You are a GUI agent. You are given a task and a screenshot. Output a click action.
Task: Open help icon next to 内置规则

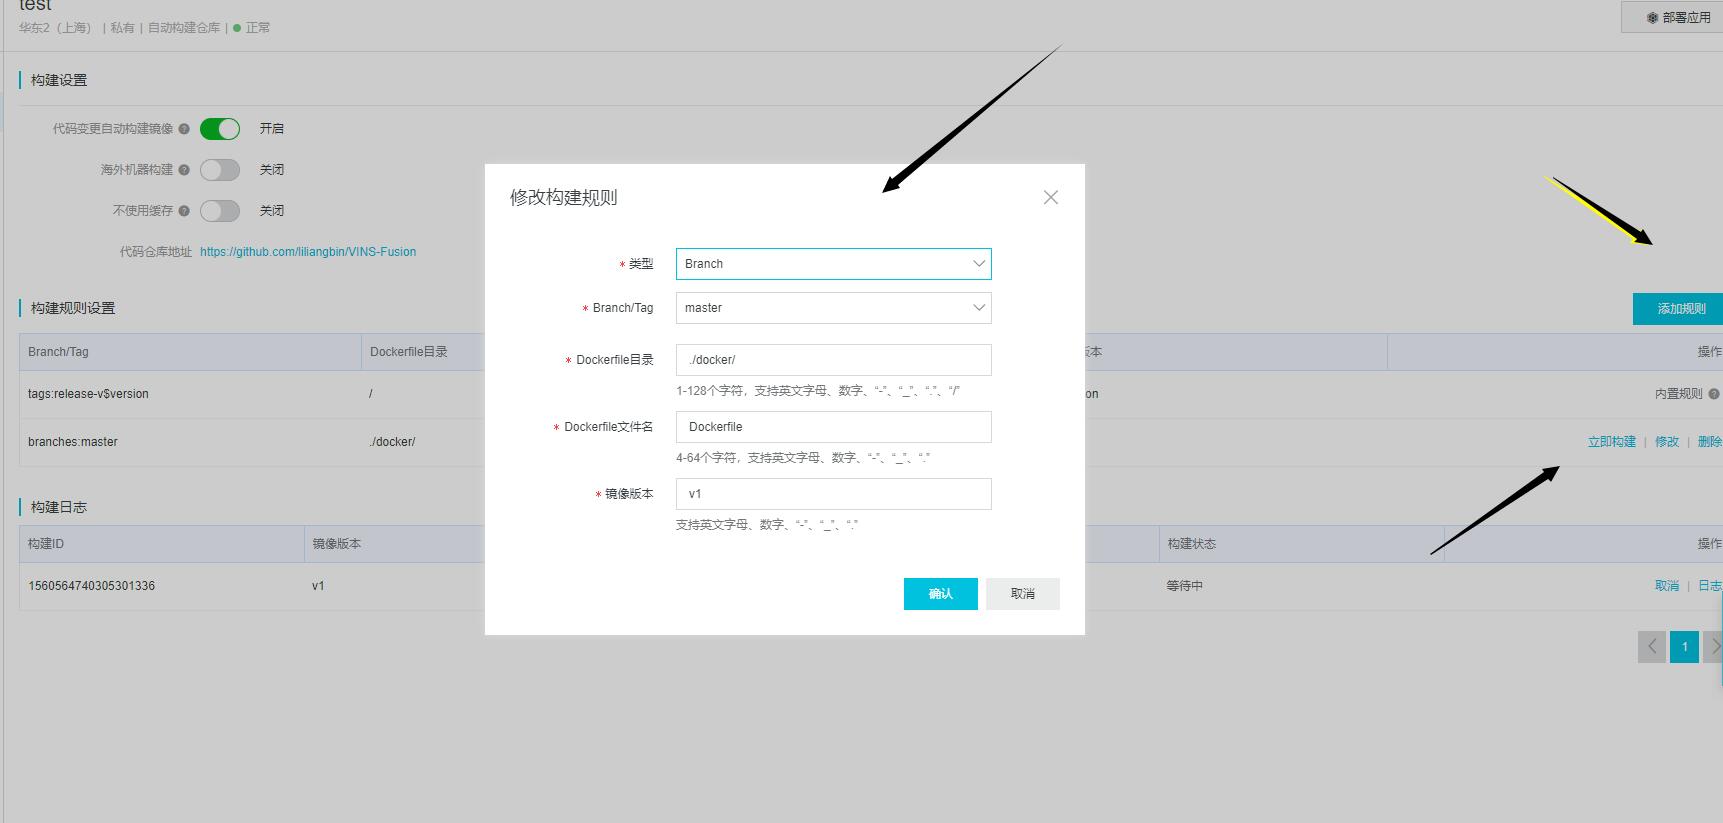(x=1714, y=394)
